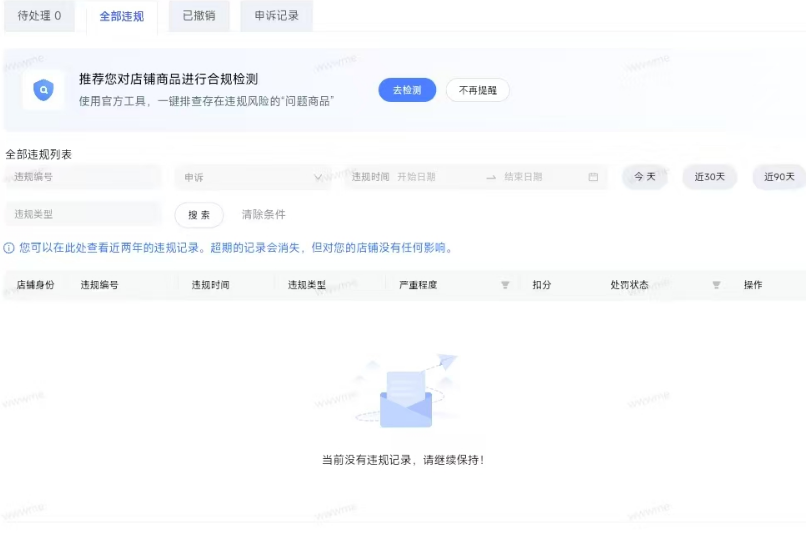Filter by 近30天 quick range
Screen dimensions: 806x542
709,177
